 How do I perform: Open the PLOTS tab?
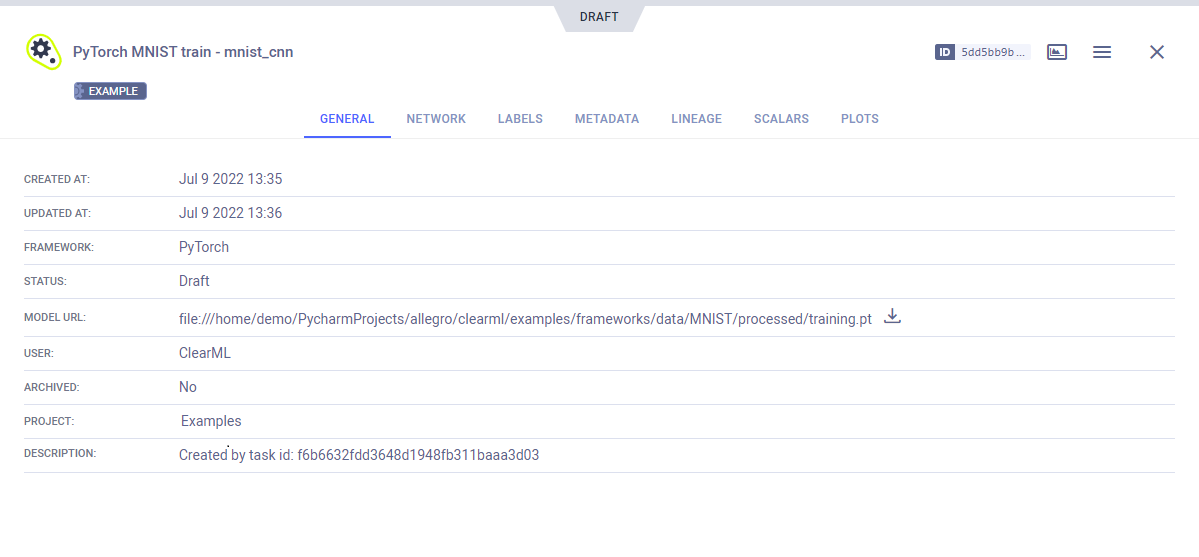tap(860, 119)
